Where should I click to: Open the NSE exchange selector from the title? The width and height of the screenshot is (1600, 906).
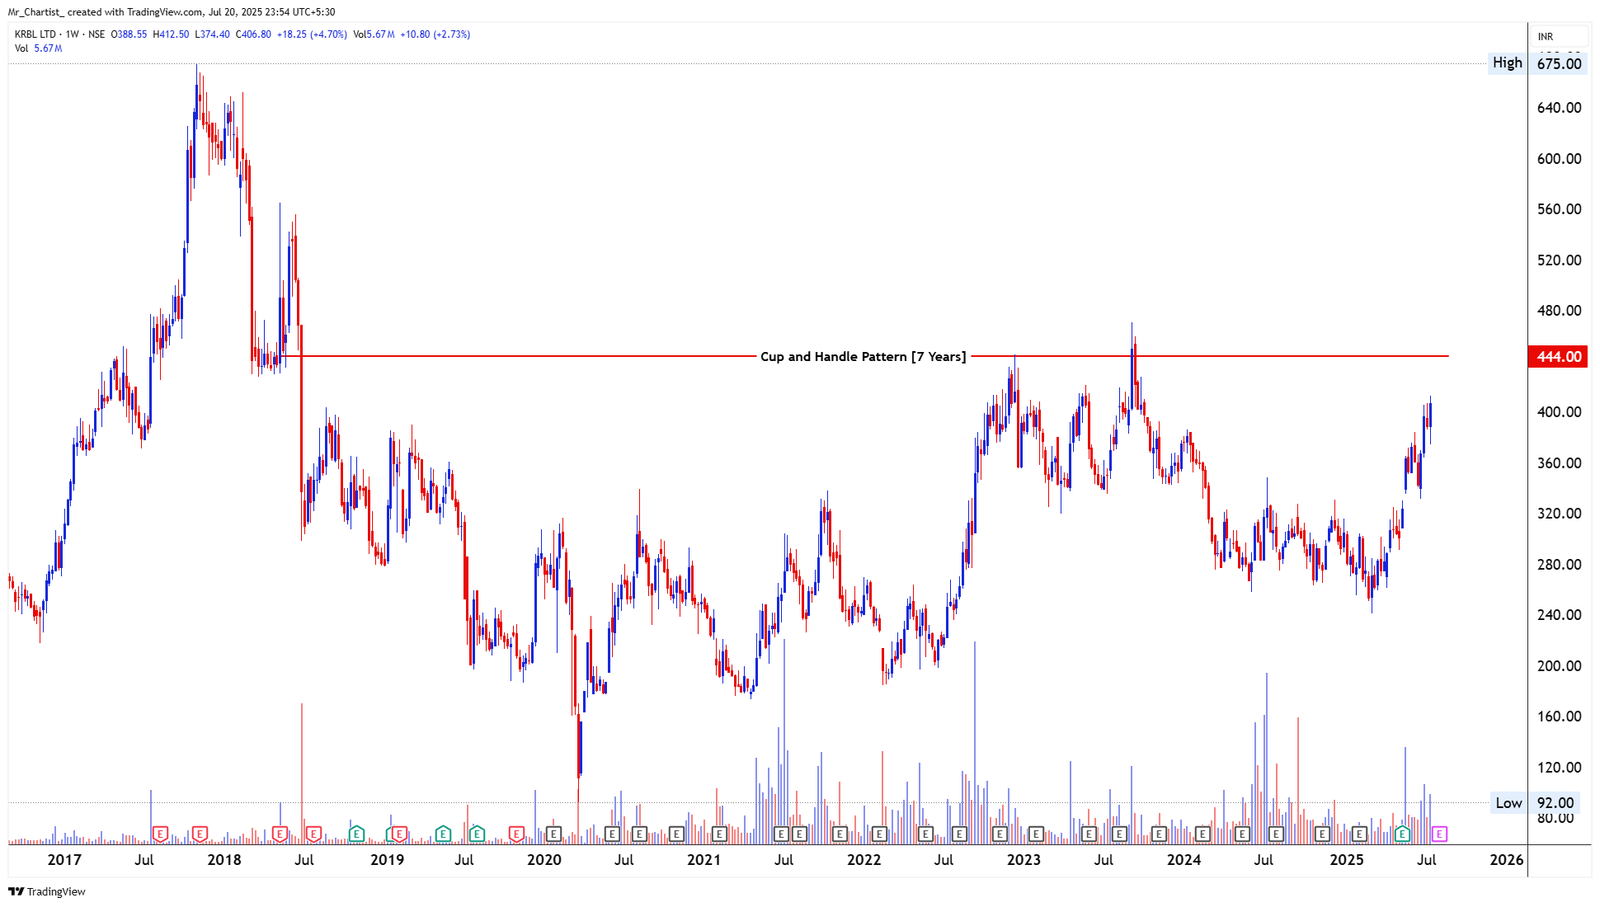click(97, 33)
